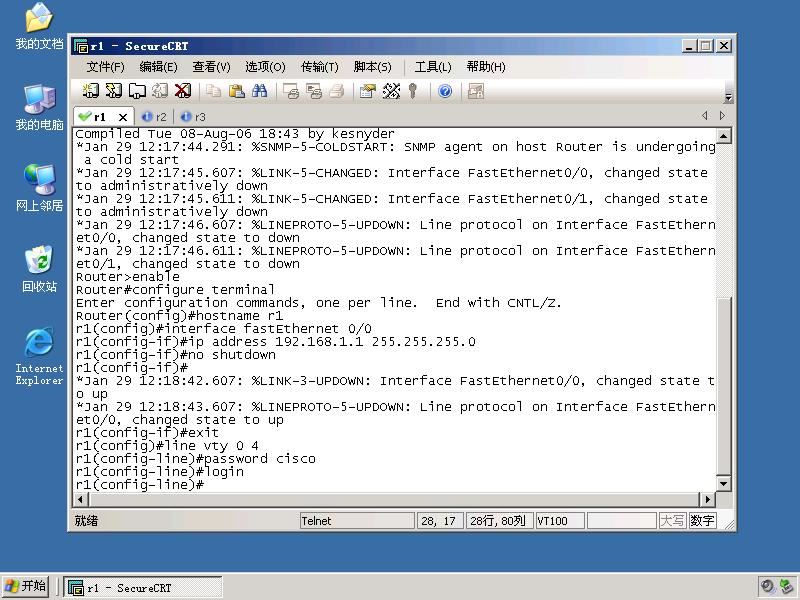The height and width of the screenshot is (600, 800).
Task: Open Internet Explorer desktop icon
Action: pyautogui.click(x=39, y=356)
